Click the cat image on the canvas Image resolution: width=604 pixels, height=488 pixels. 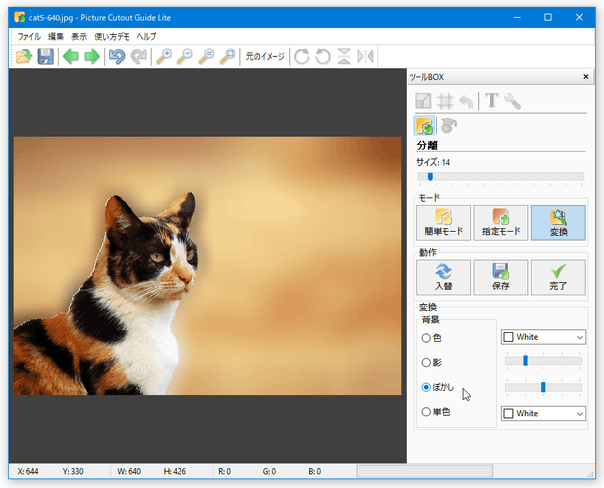pyautogui.click(x=207, y=266)
